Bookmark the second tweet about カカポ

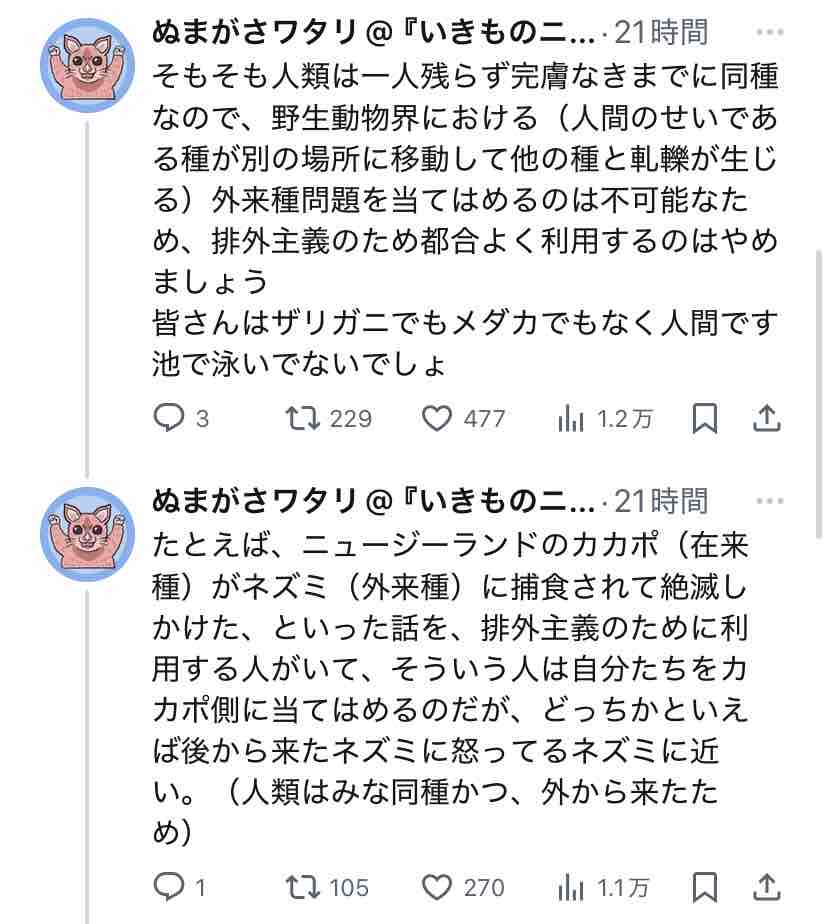tap(705, 886)
